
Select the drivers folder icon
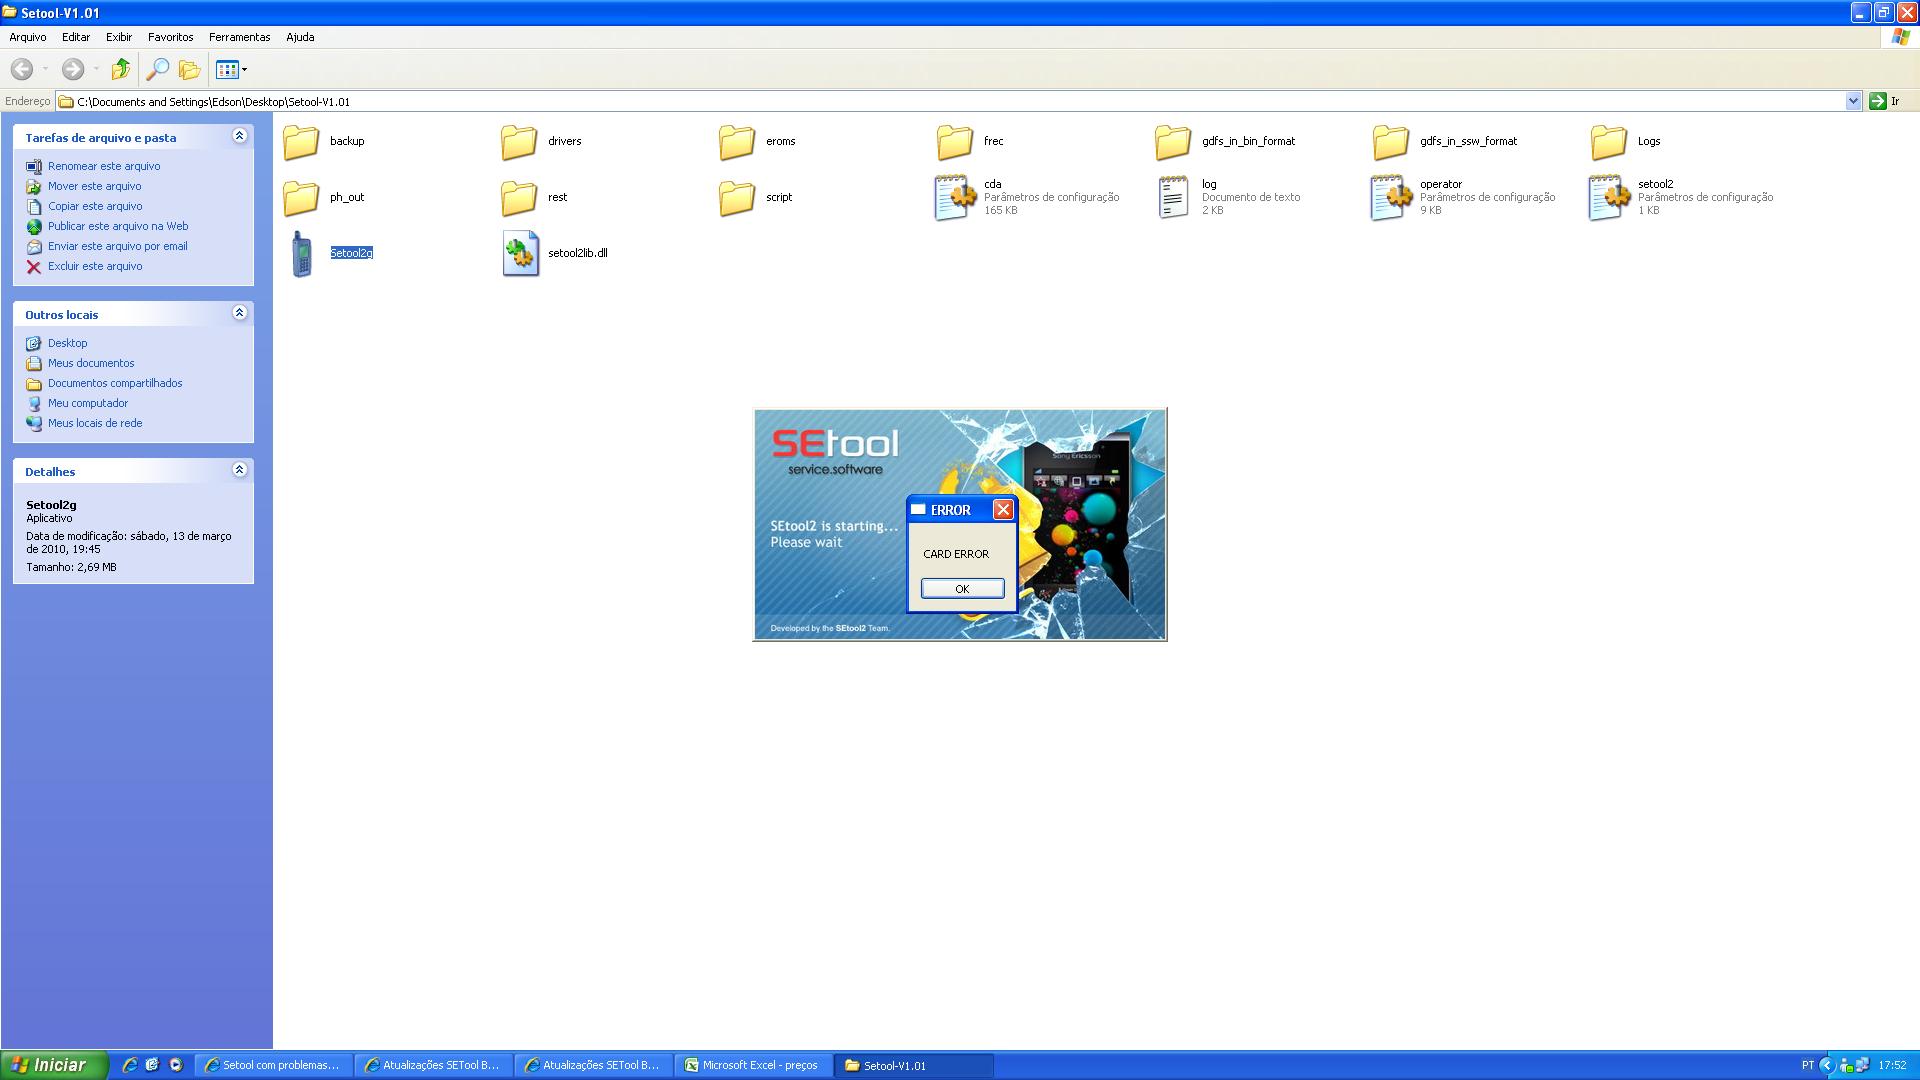pyautogui.click(x=519, y=142)
